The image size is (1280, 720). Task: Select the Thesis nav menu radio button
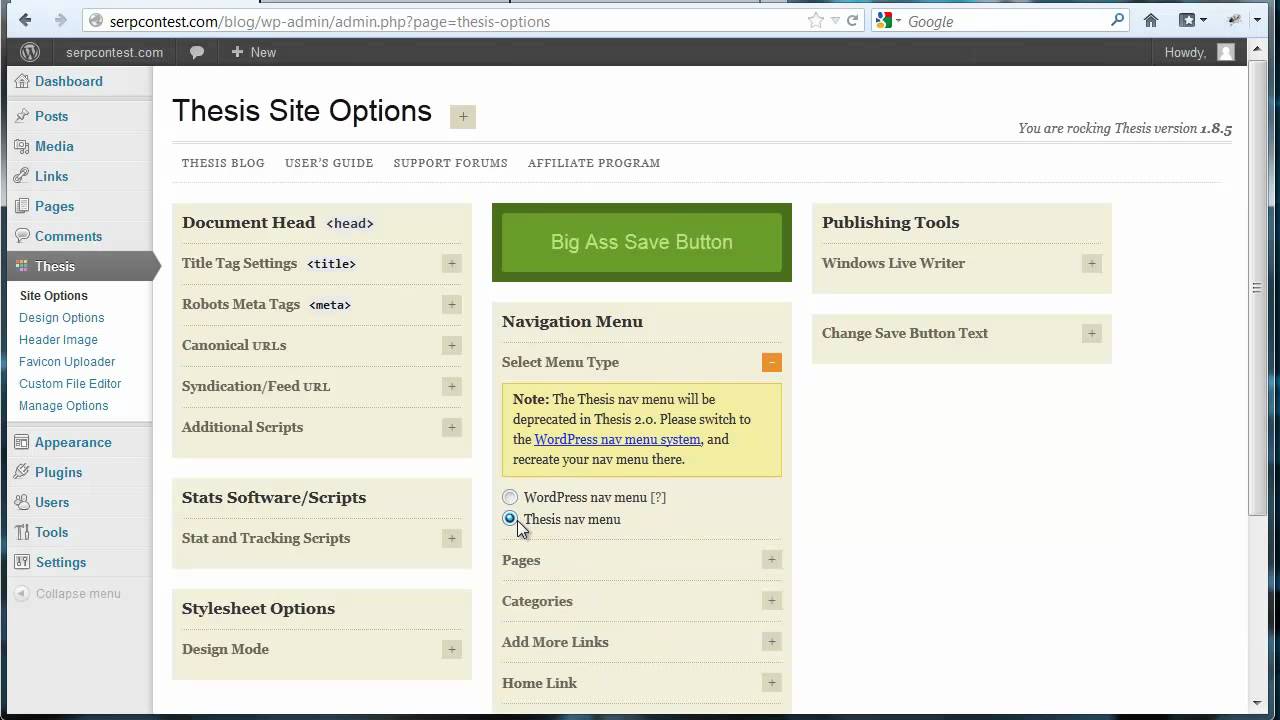coord(510,519)
